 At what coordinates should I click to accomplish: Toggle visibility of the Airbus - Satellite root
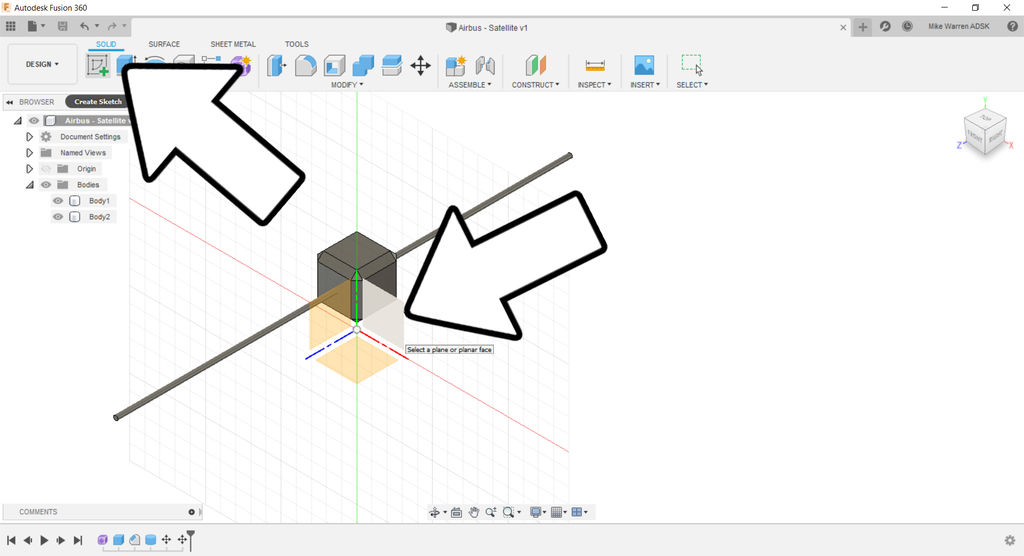pos(34,120)
